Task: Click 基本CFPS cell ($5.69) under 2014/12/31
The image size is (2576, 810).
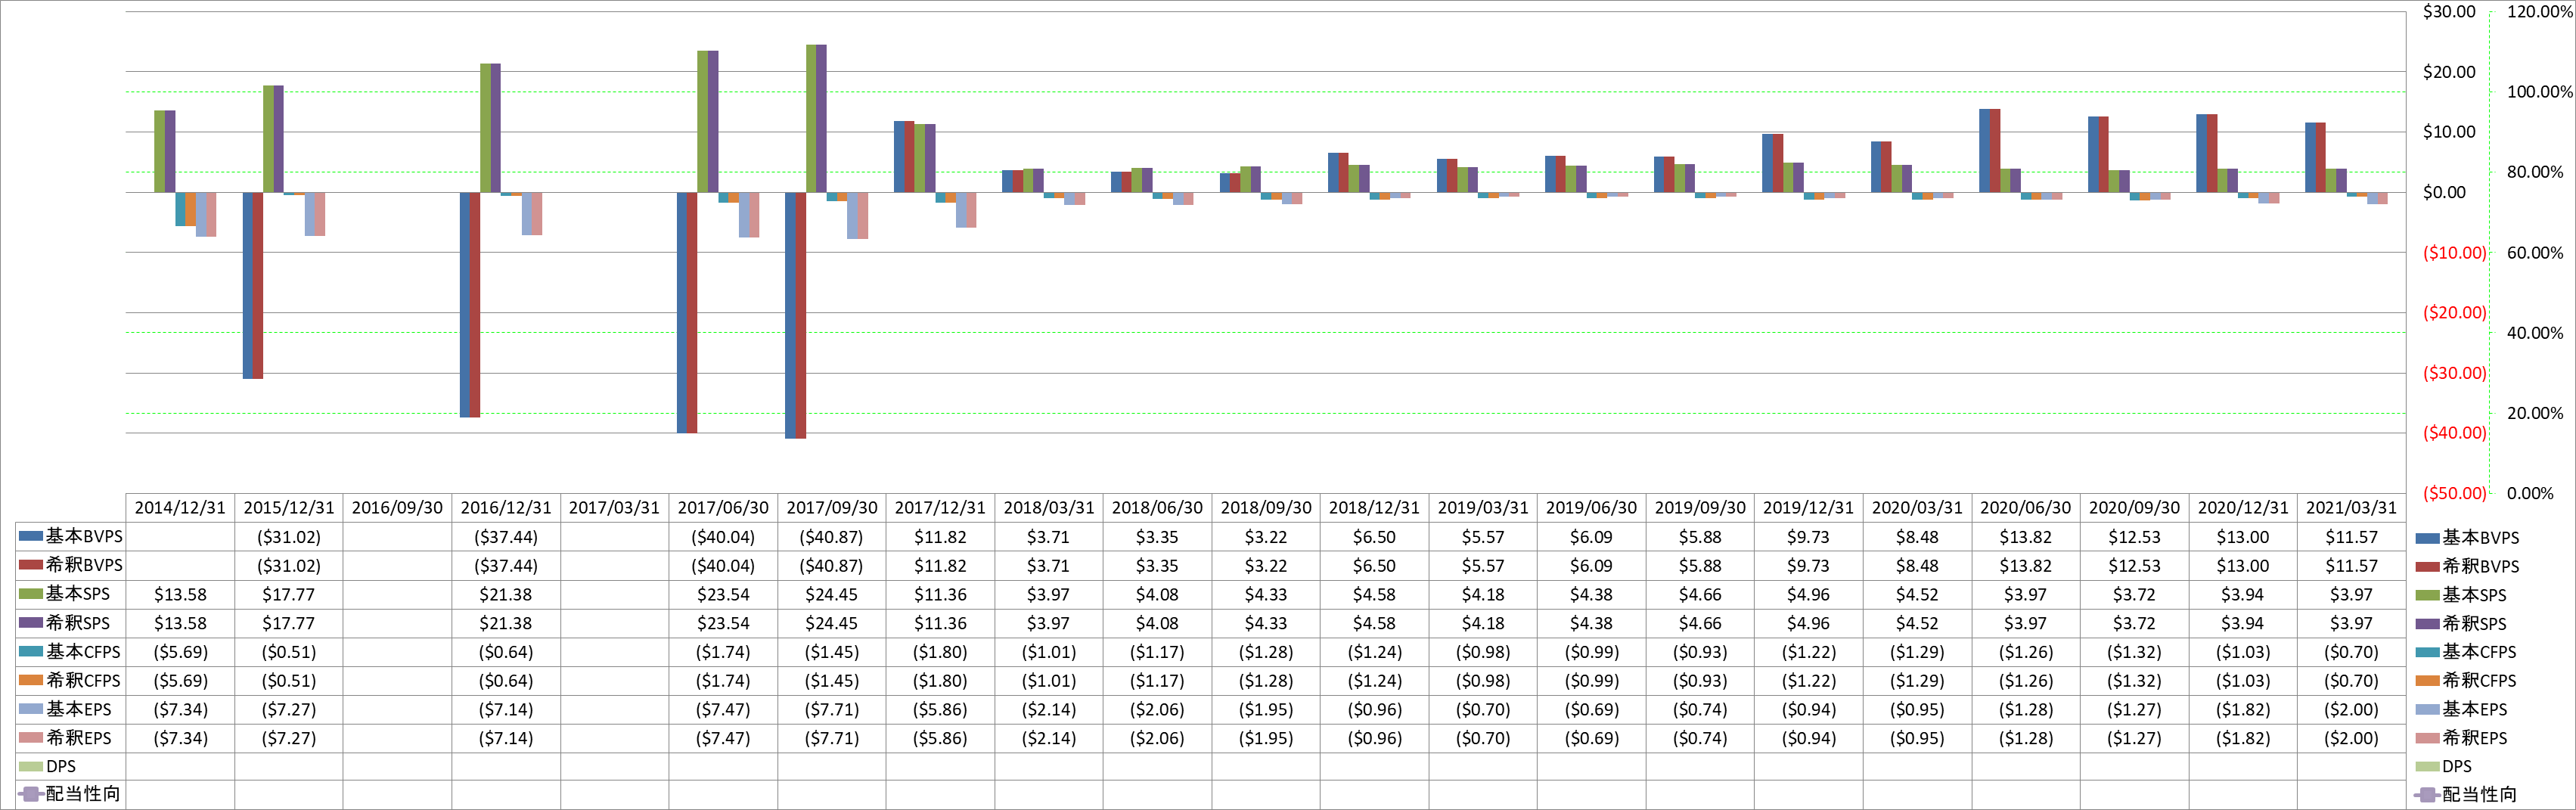Action: click(180, 652)
